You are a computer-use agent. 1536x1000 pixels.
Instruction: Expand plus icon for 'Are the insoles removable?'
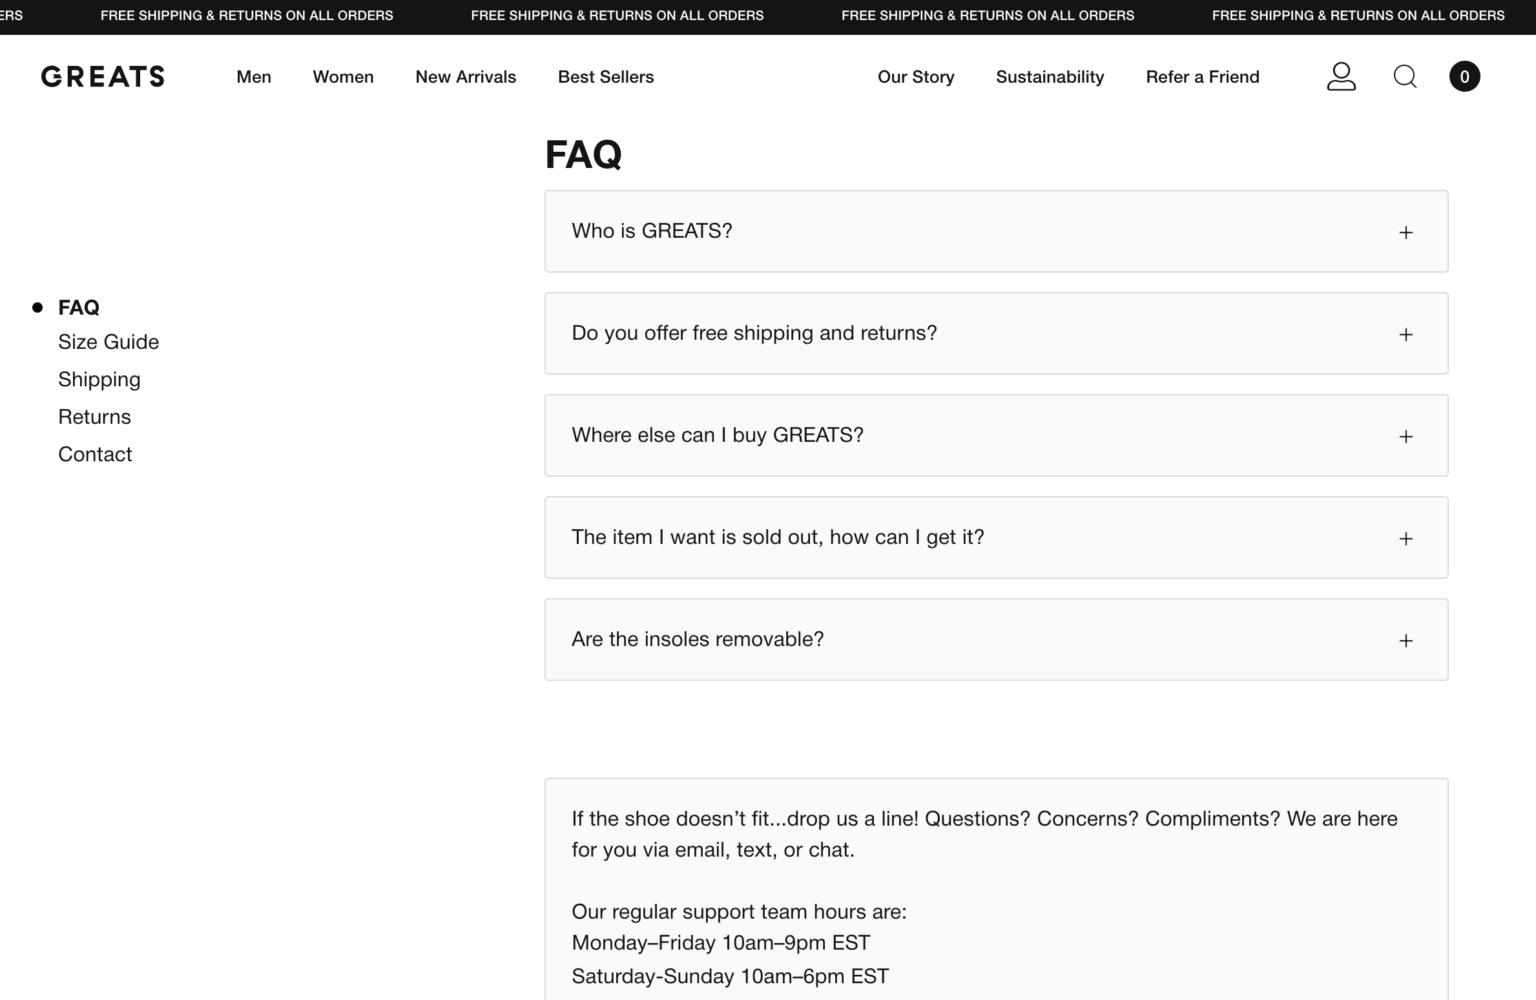(1406, 640)
